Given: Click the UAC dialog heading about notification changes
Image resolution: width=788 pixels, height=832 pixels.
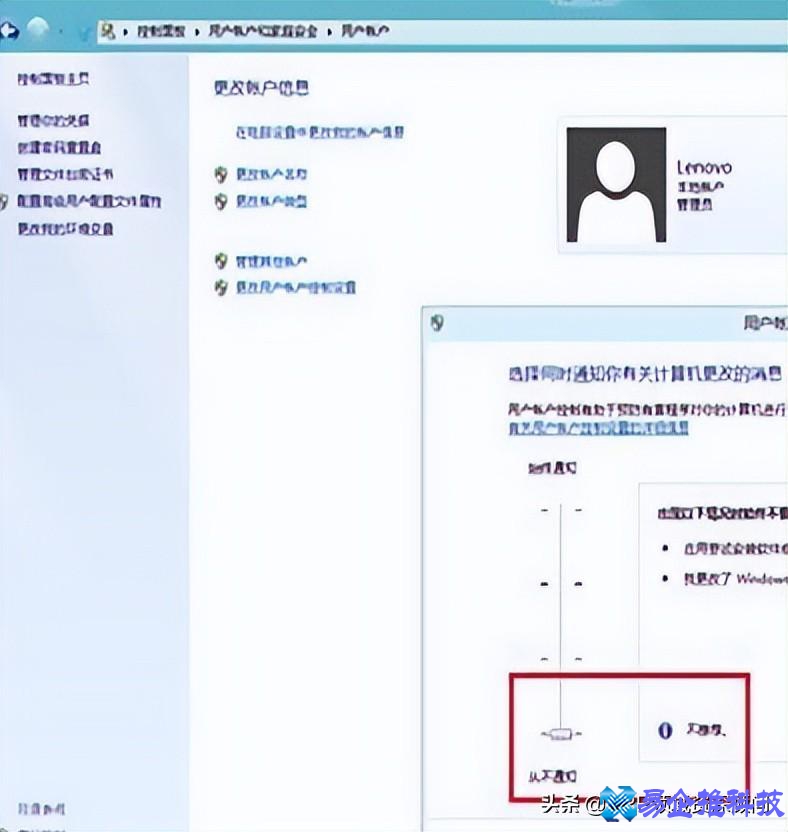Looking at the screenshot, I should pyautogui.click(x=645, y=374).
